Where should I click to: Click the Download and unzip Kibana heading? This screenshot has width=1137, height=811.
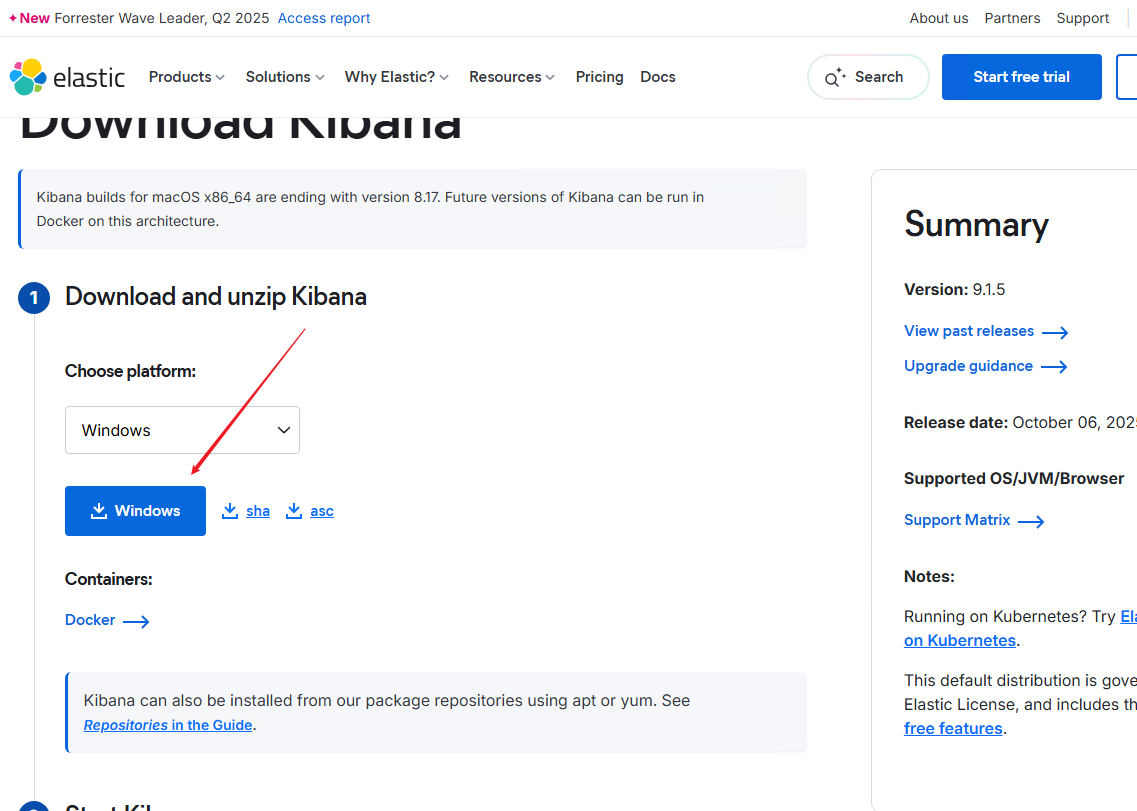pyautogui.click(x=216, y=297)
